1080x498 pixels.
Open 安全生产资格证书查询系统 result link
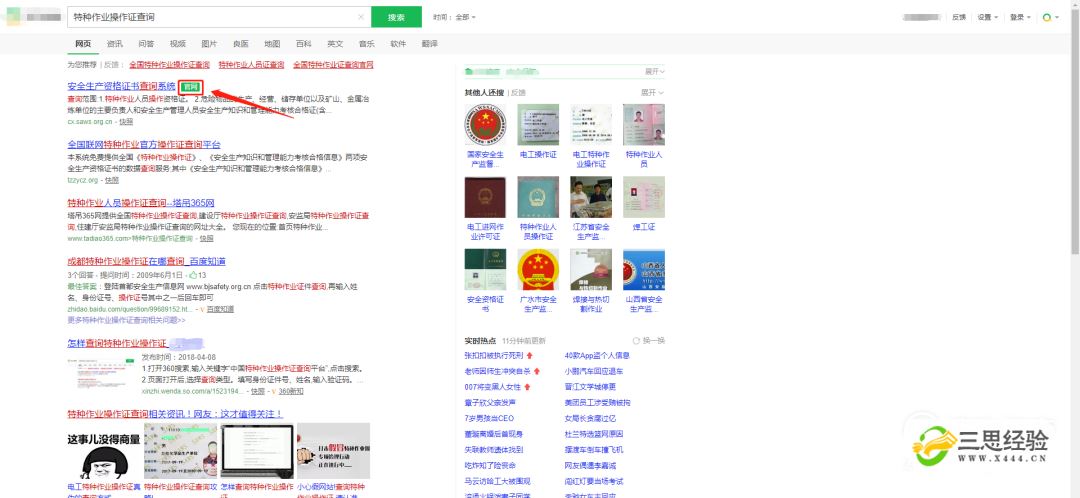(x=121, y=87)
